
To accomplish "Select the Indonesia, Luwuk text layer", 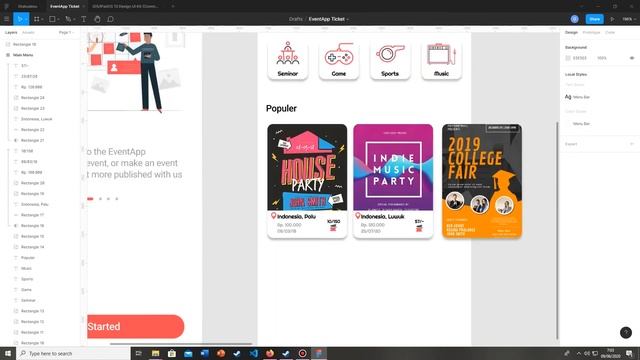I will [37, 119].
